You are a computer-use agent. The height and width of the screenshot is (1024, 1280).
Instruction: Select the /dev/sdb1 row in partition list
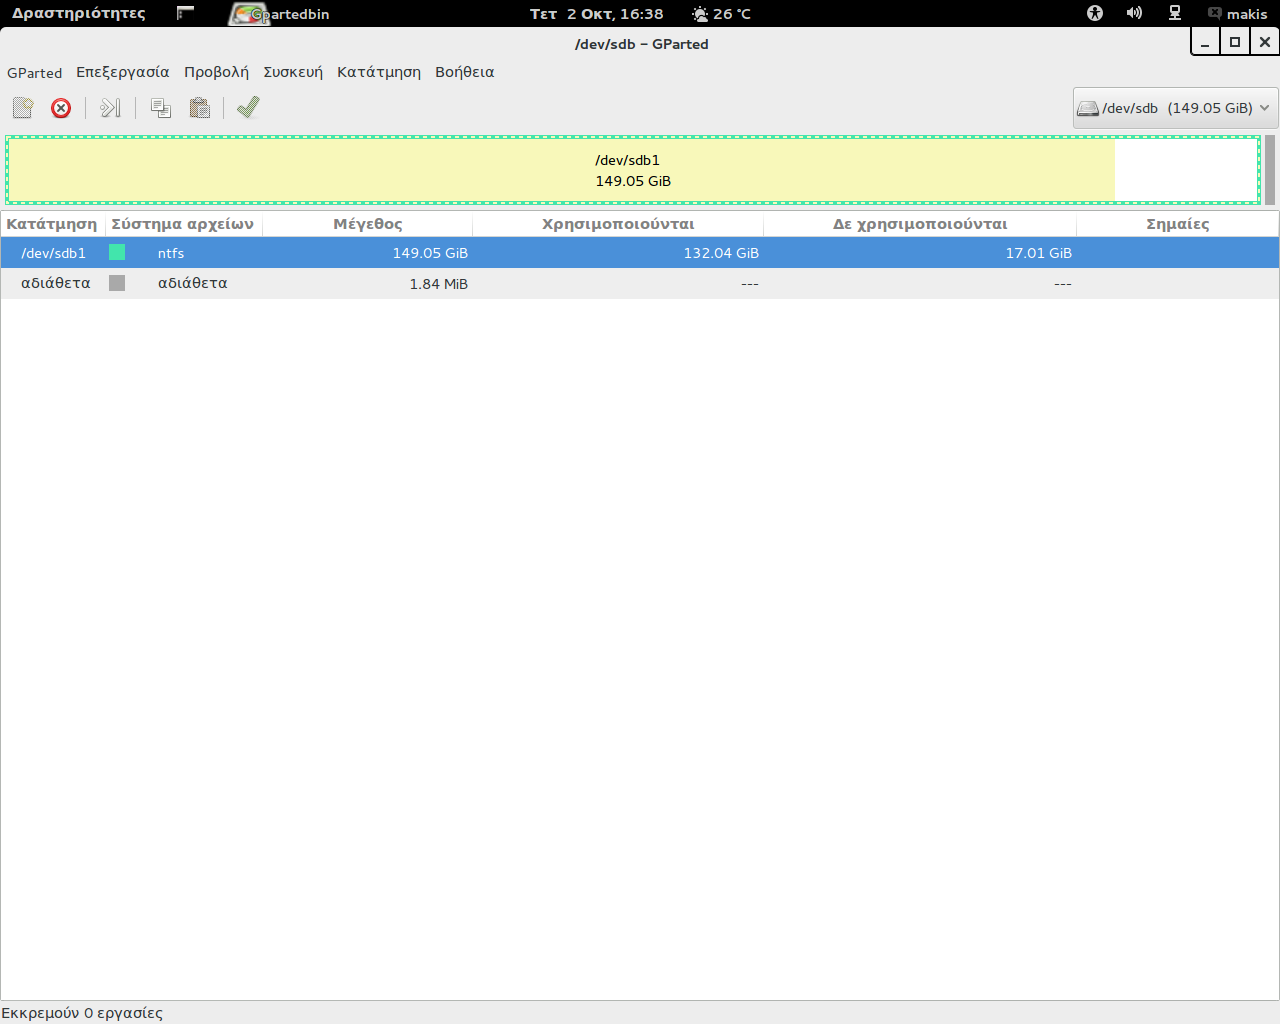(x=640, y=253)
